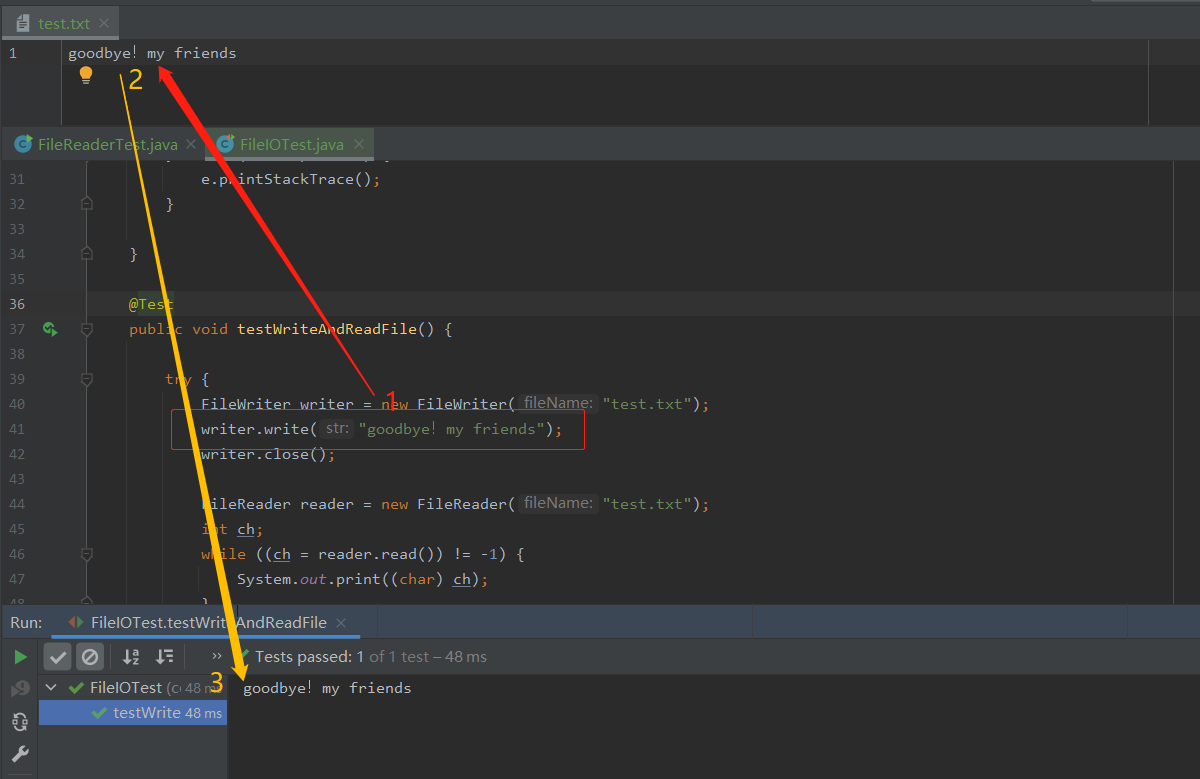
Task: Click the writer.close() statement
Action: [x=268, y=454]
